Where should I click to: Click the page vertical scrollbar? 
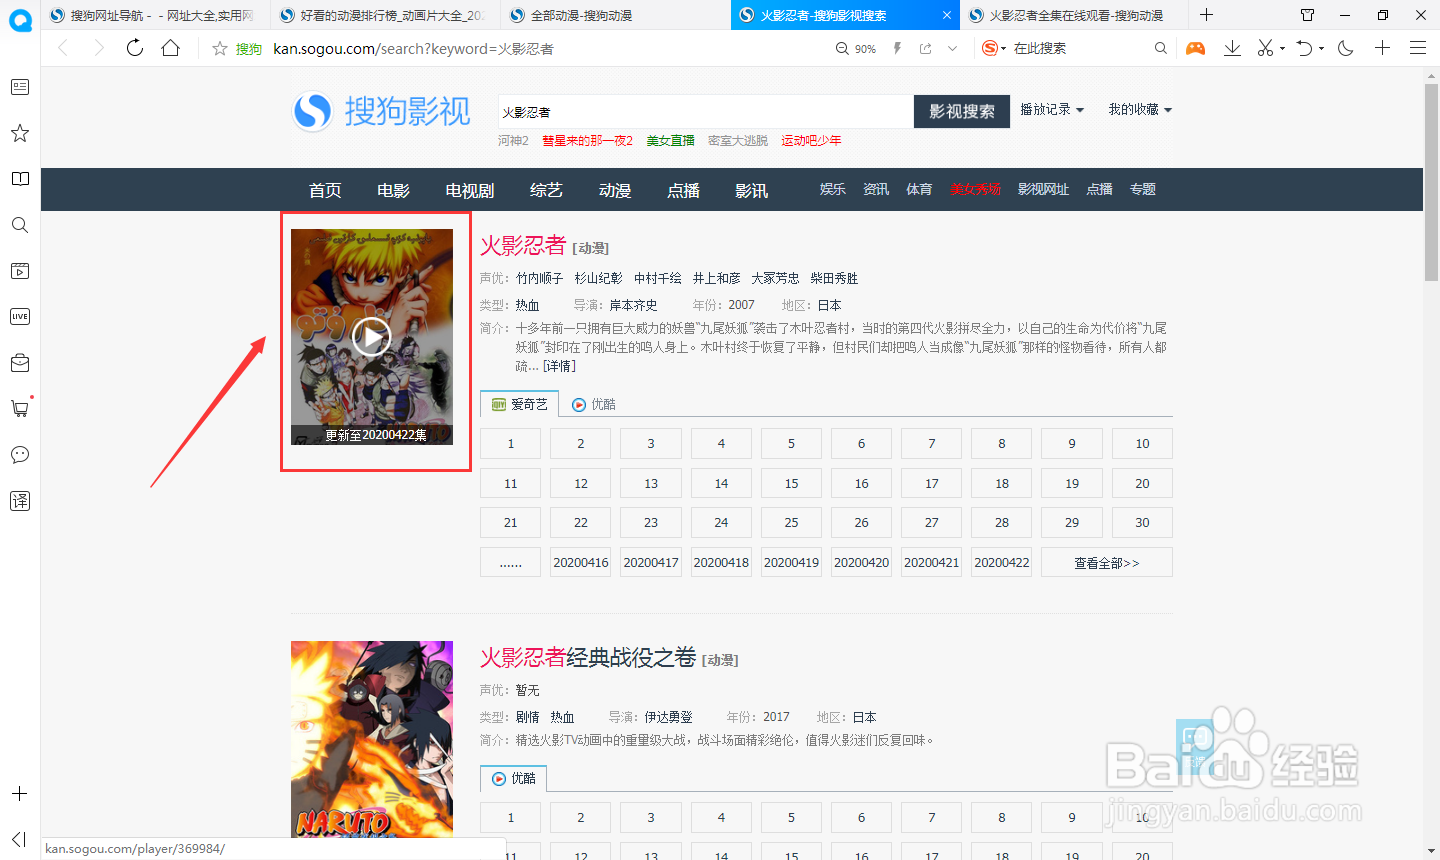pos(1431,180)
